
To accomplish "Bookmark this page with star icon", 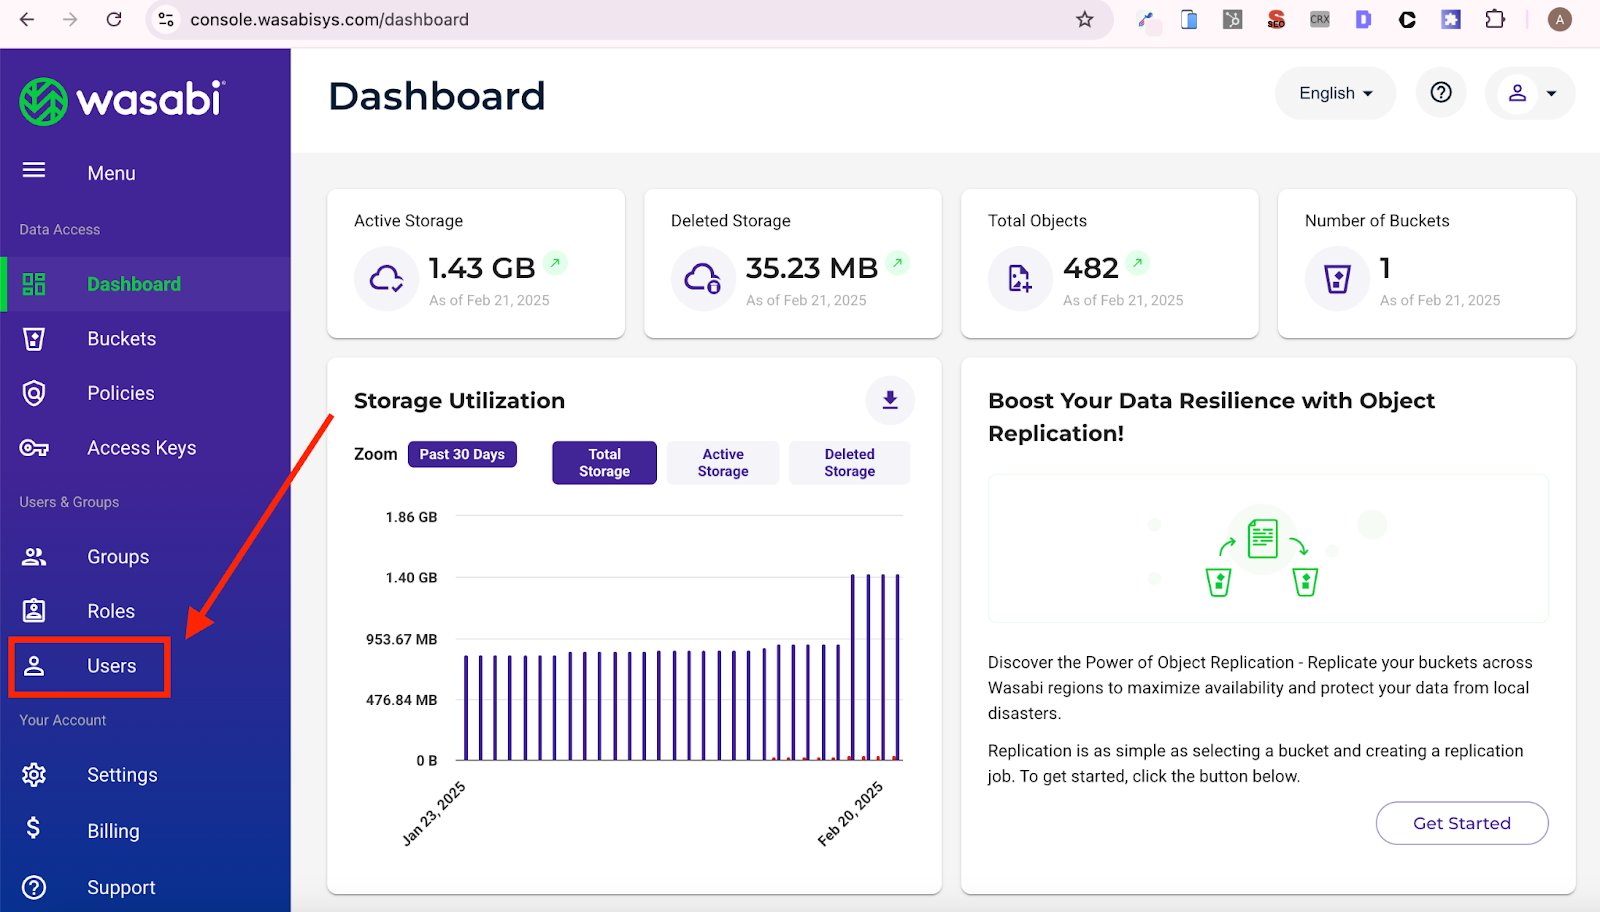I will 1085,19.
